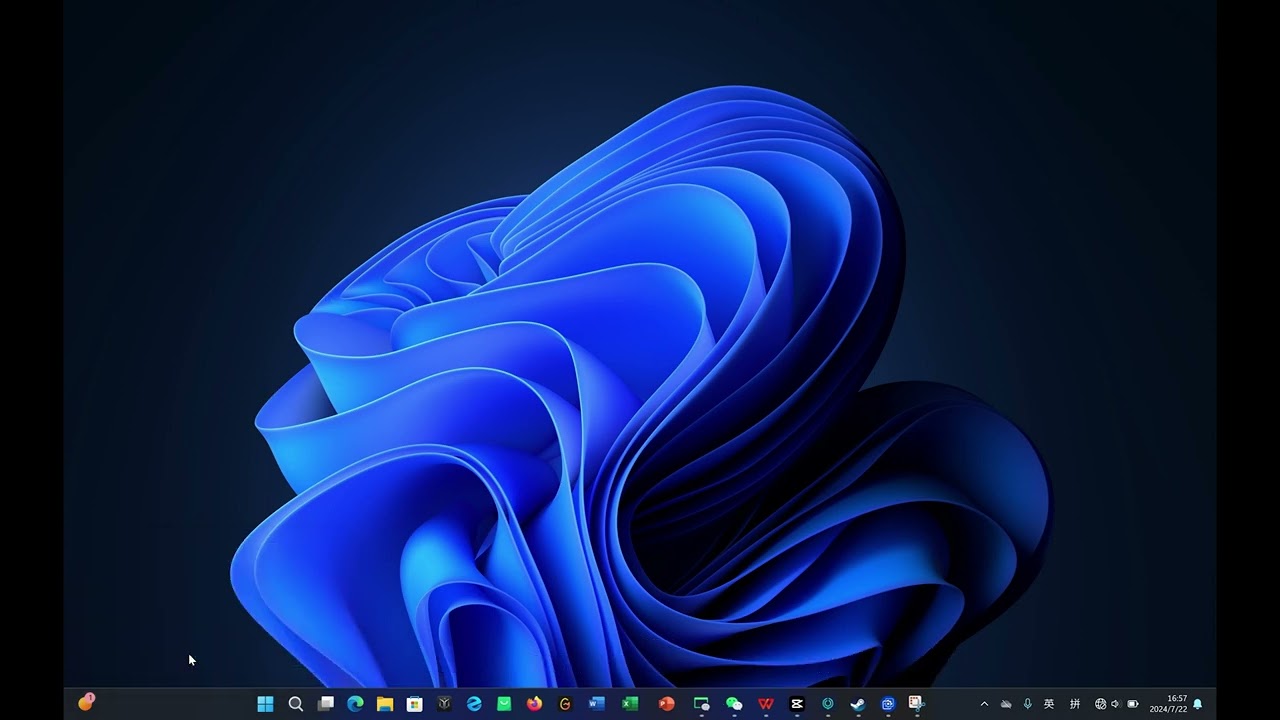Show hidden system tray icons
Viewport: 1280px width, 720px height.
(x=984, y=704)
